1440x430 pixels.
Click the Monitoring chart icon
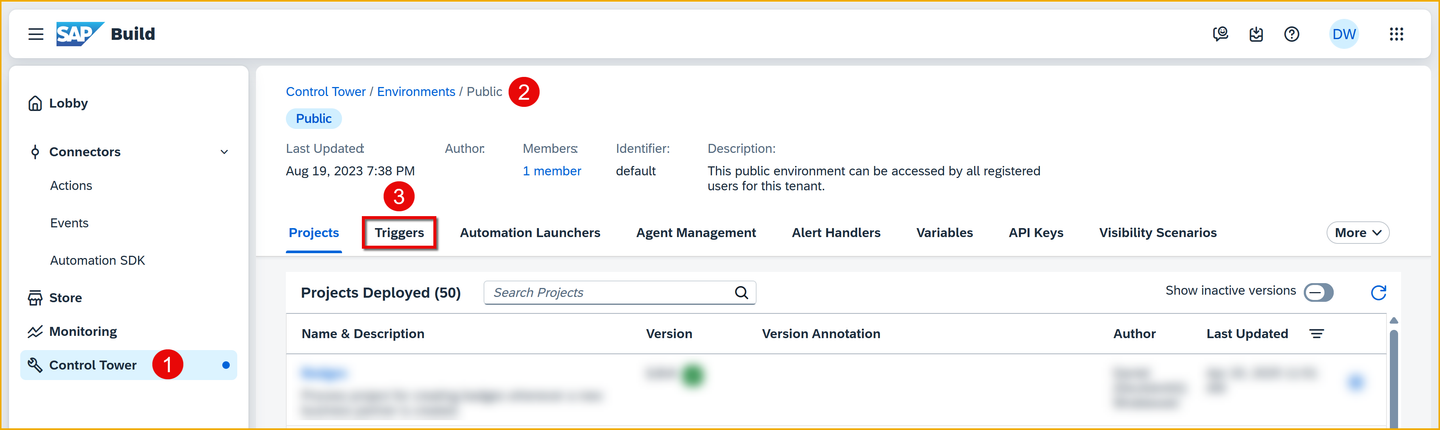[35, 331]
